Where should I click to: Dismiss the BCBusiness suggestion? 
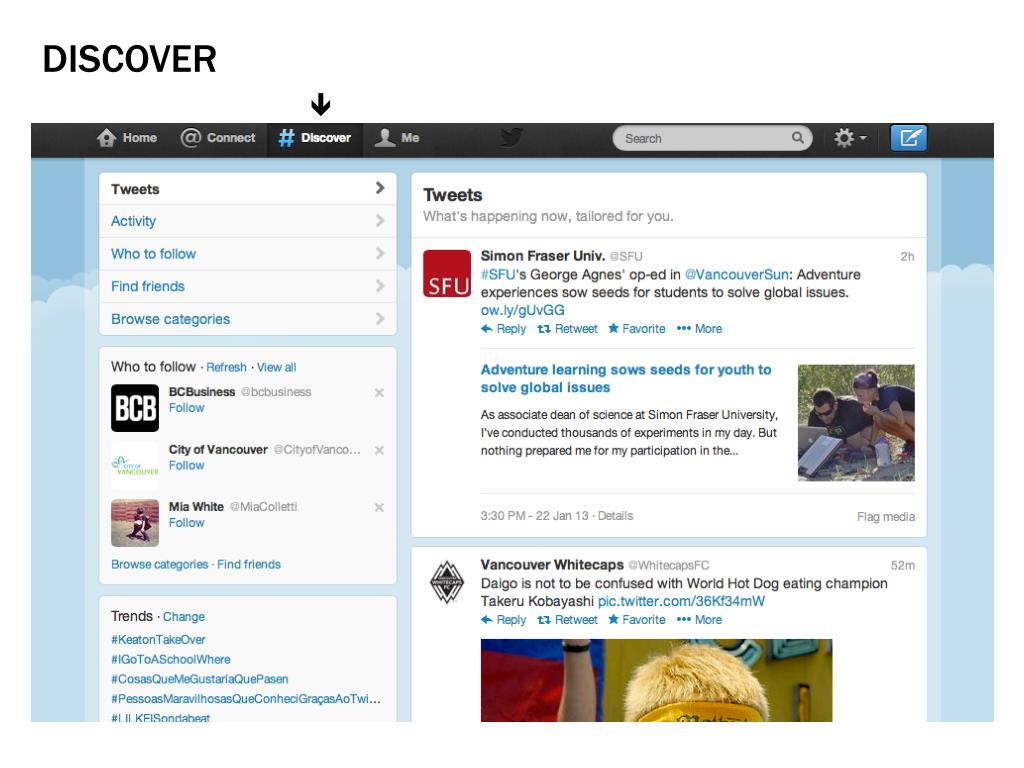click(x=379, y=392)
